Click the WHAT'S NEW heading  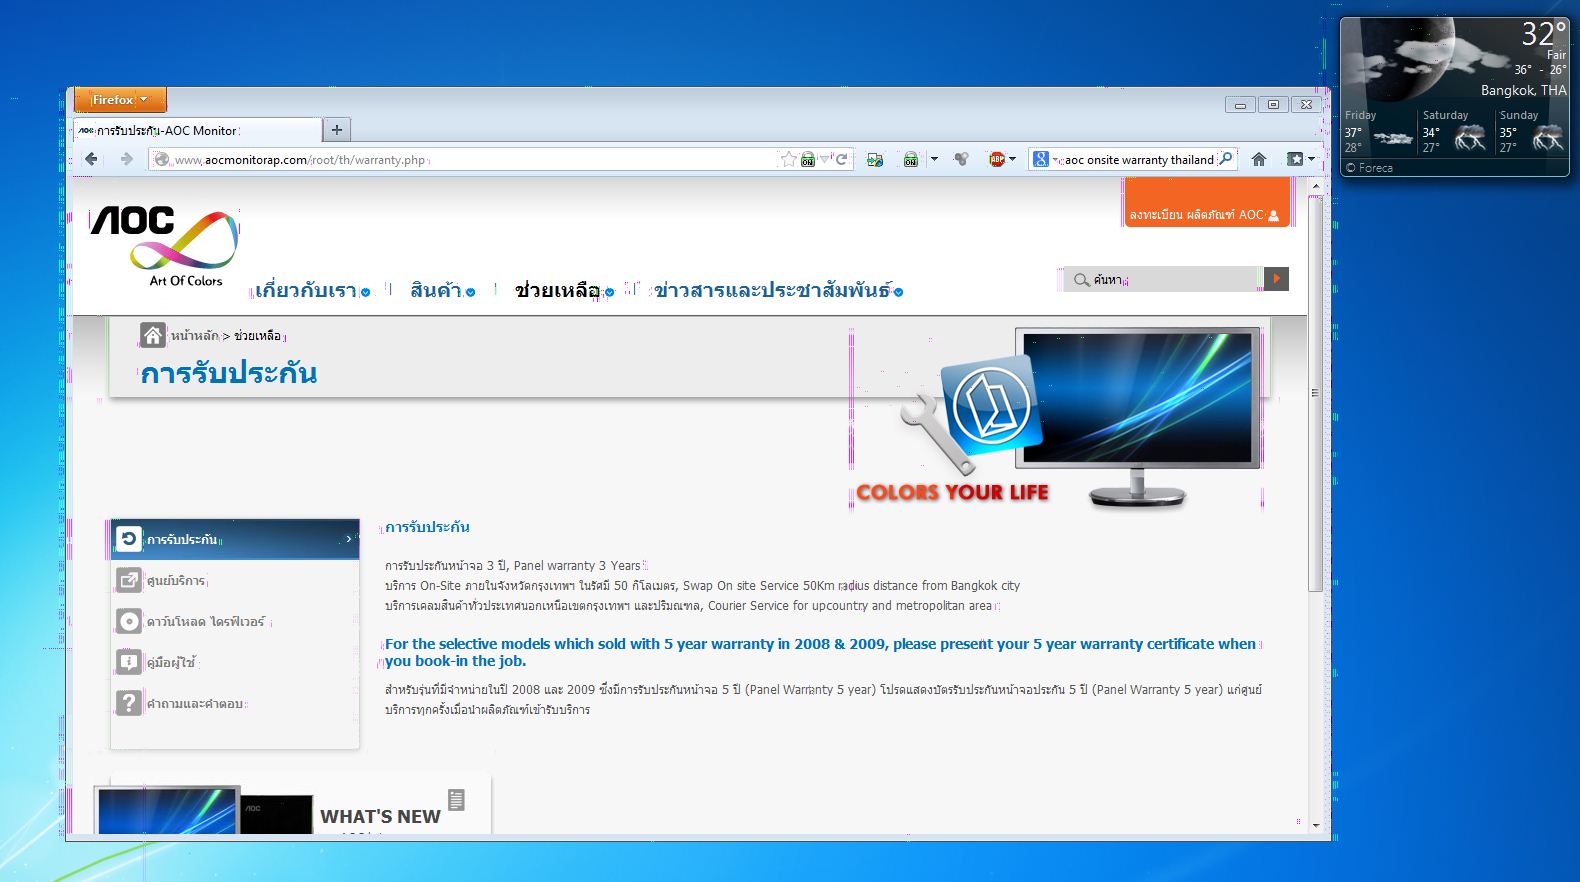pyautogui.click(x=380, y=817)
